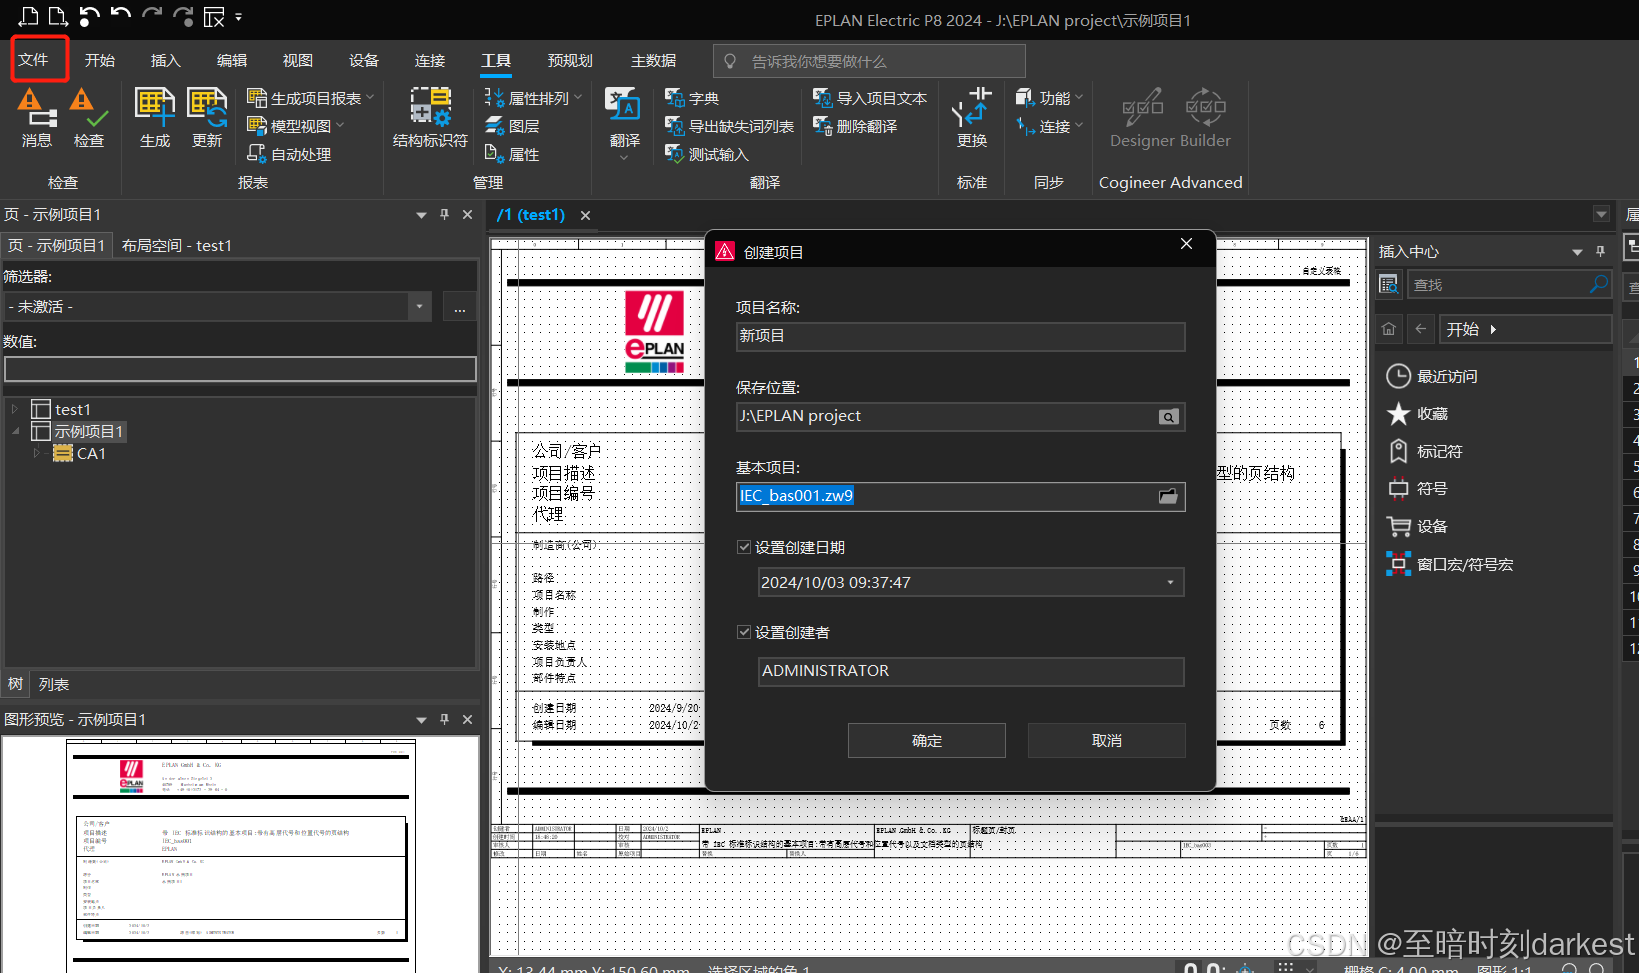This screenshot has width=1639, height=973.
Task: Expand the Property arrangement (属性排列) dropdown
Action: [578, 98]
